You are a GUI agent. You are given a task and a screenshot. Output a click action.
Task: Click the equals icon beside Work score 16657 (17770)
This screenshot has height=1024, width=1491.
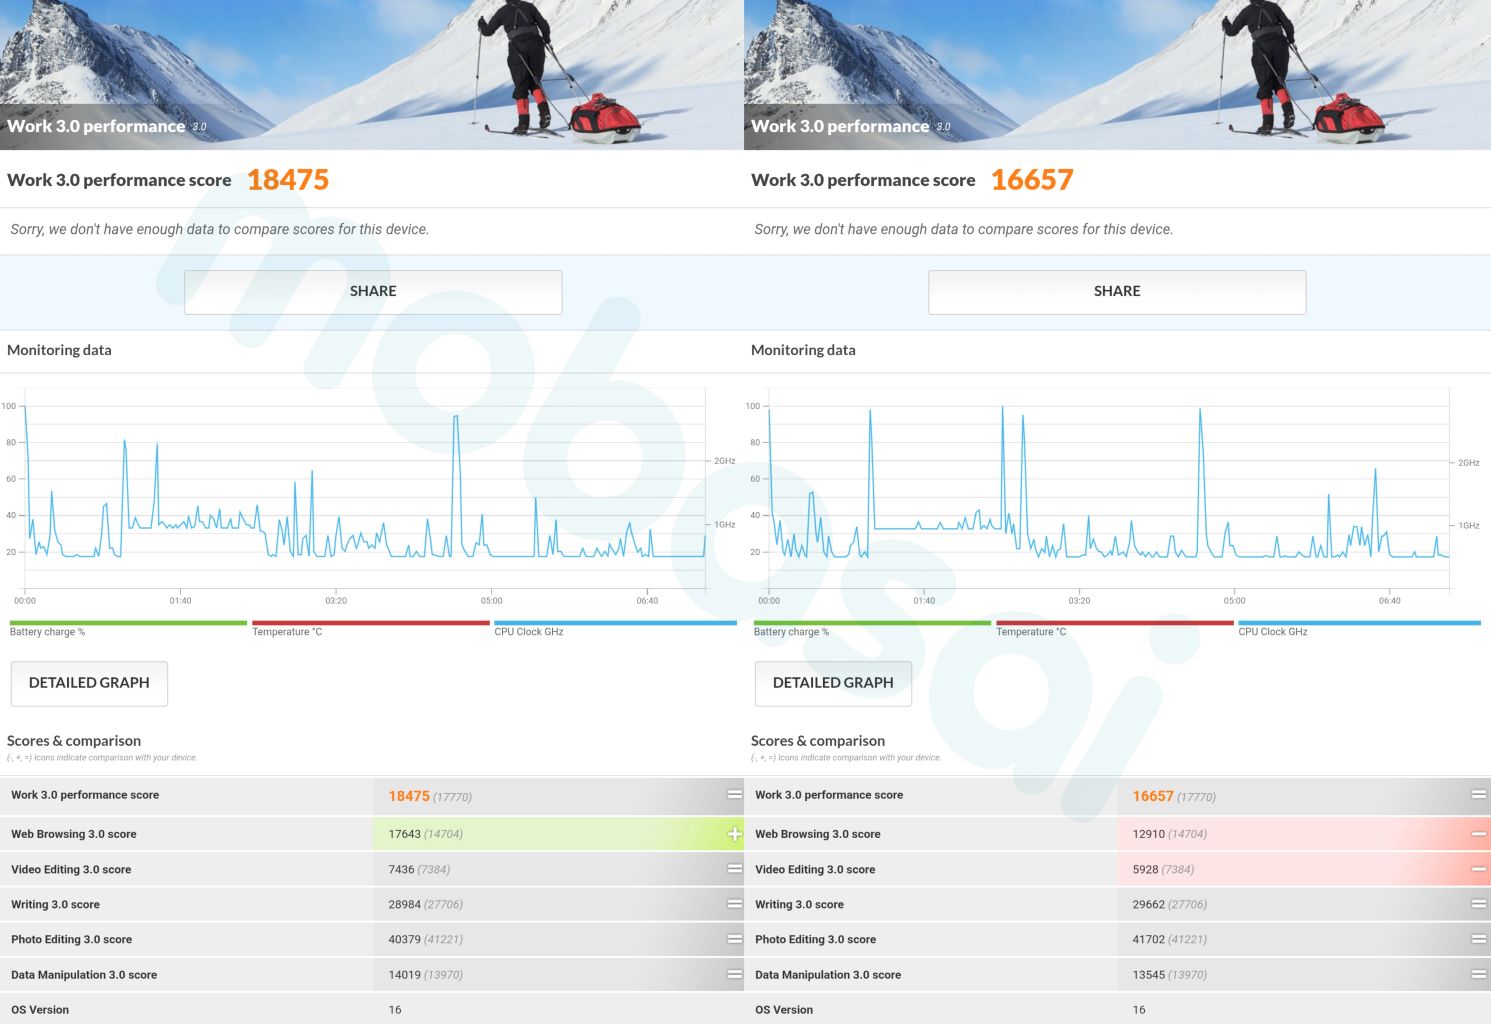click(1478, 795)
